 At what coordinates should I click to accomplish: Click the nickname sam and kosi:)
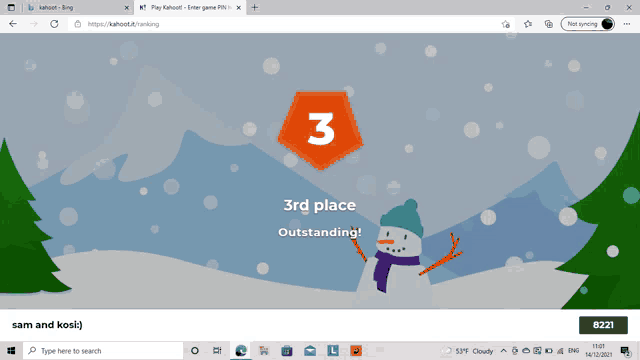(x=47, y=325)
